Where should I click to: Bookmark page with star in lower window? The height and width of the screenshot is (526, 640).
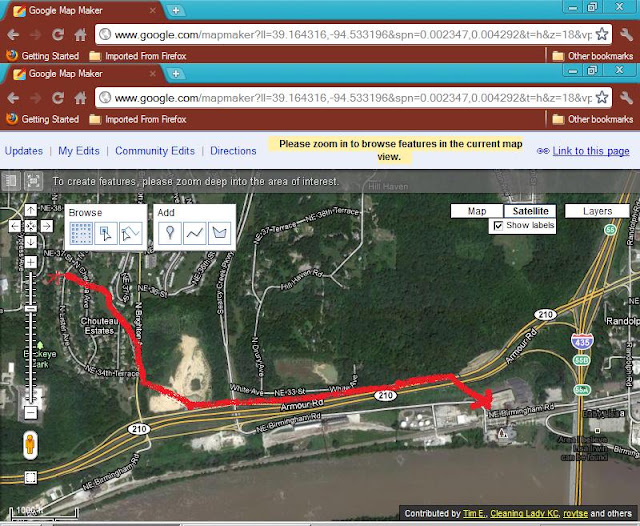[602, 97]
